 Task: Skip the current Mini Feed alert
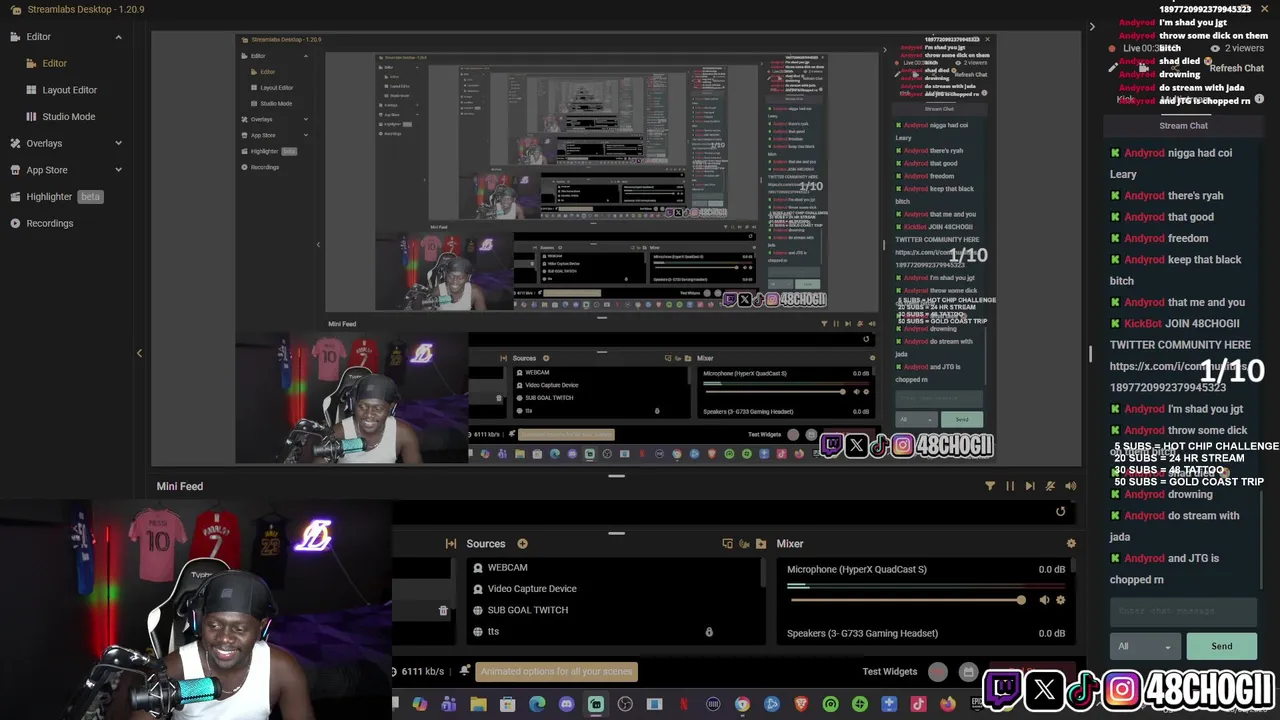click(1030, 486)
